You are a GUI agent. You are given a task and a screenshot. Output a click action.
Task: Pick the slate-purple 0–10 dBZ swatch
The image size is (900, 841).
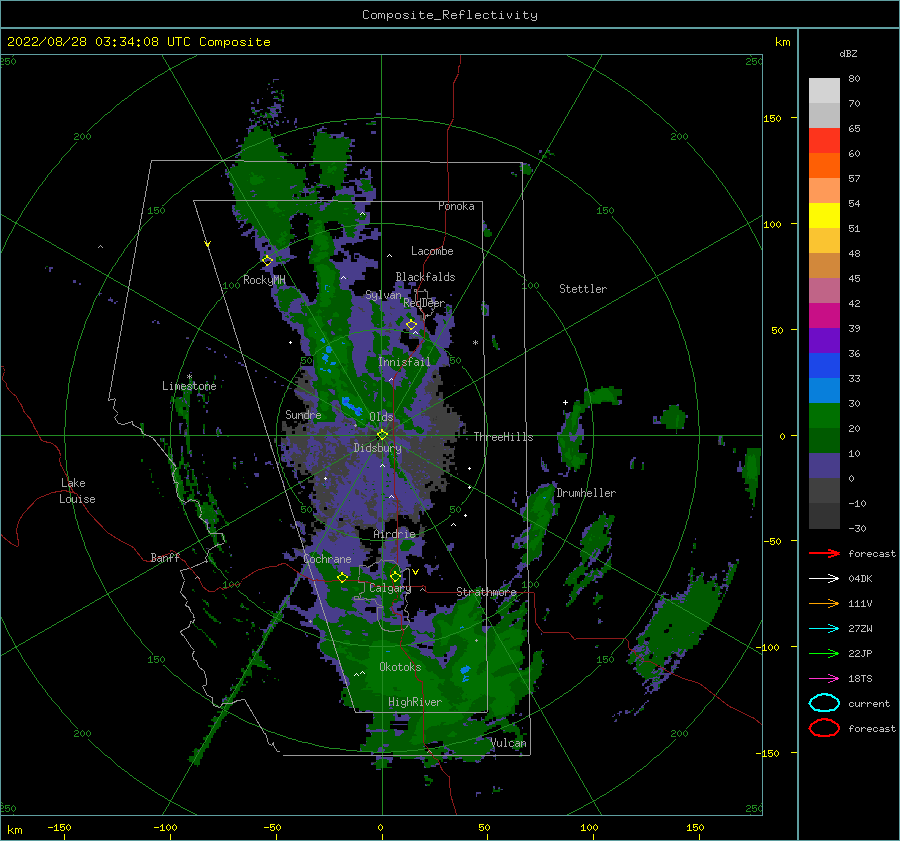tap(824, 466)
